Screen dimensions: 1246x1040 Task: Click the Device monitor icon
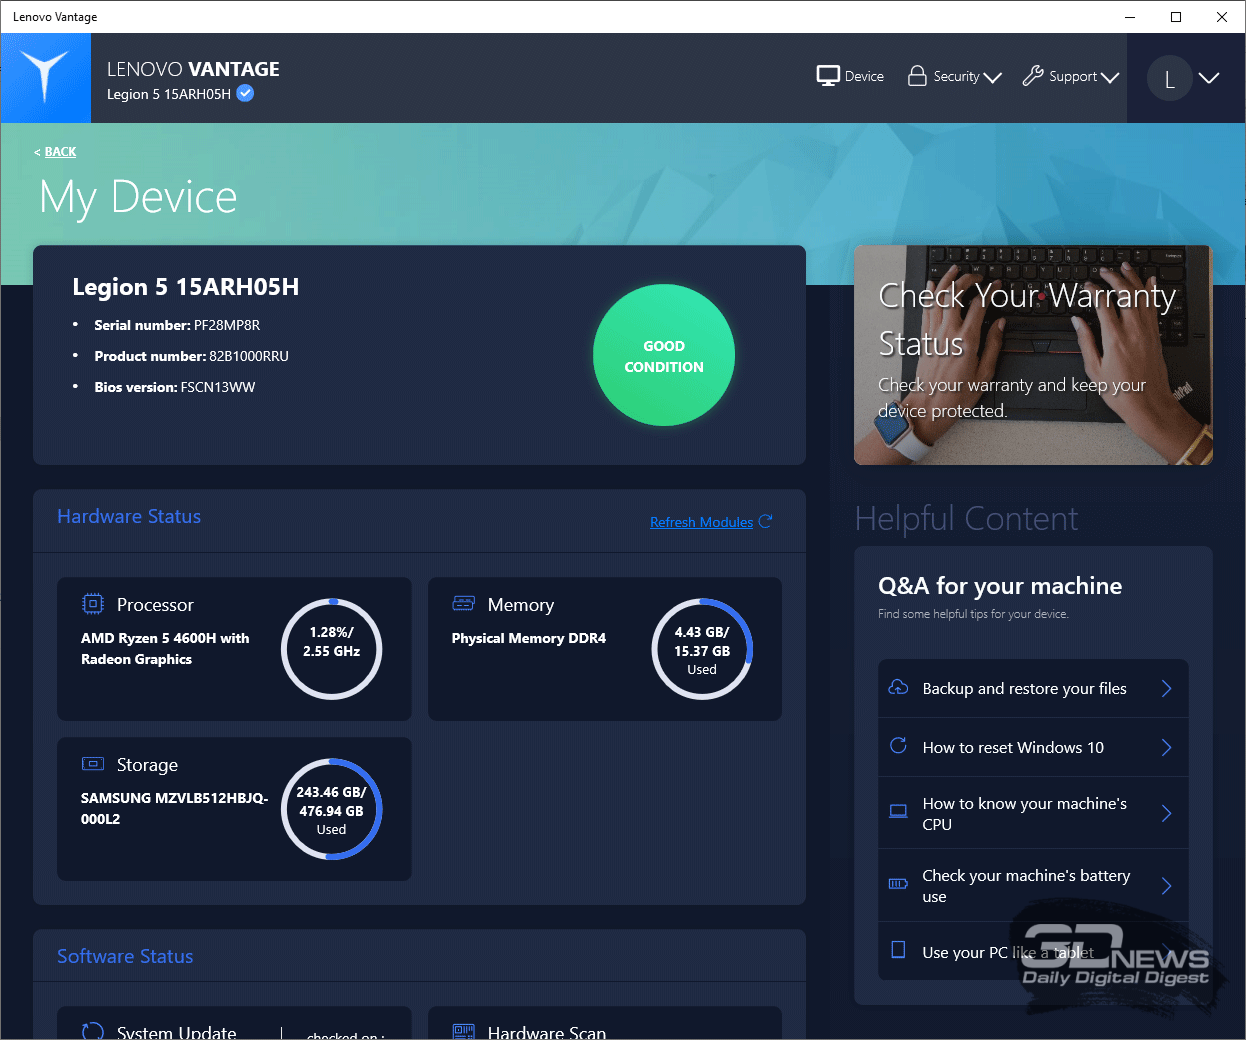[828, 76]
